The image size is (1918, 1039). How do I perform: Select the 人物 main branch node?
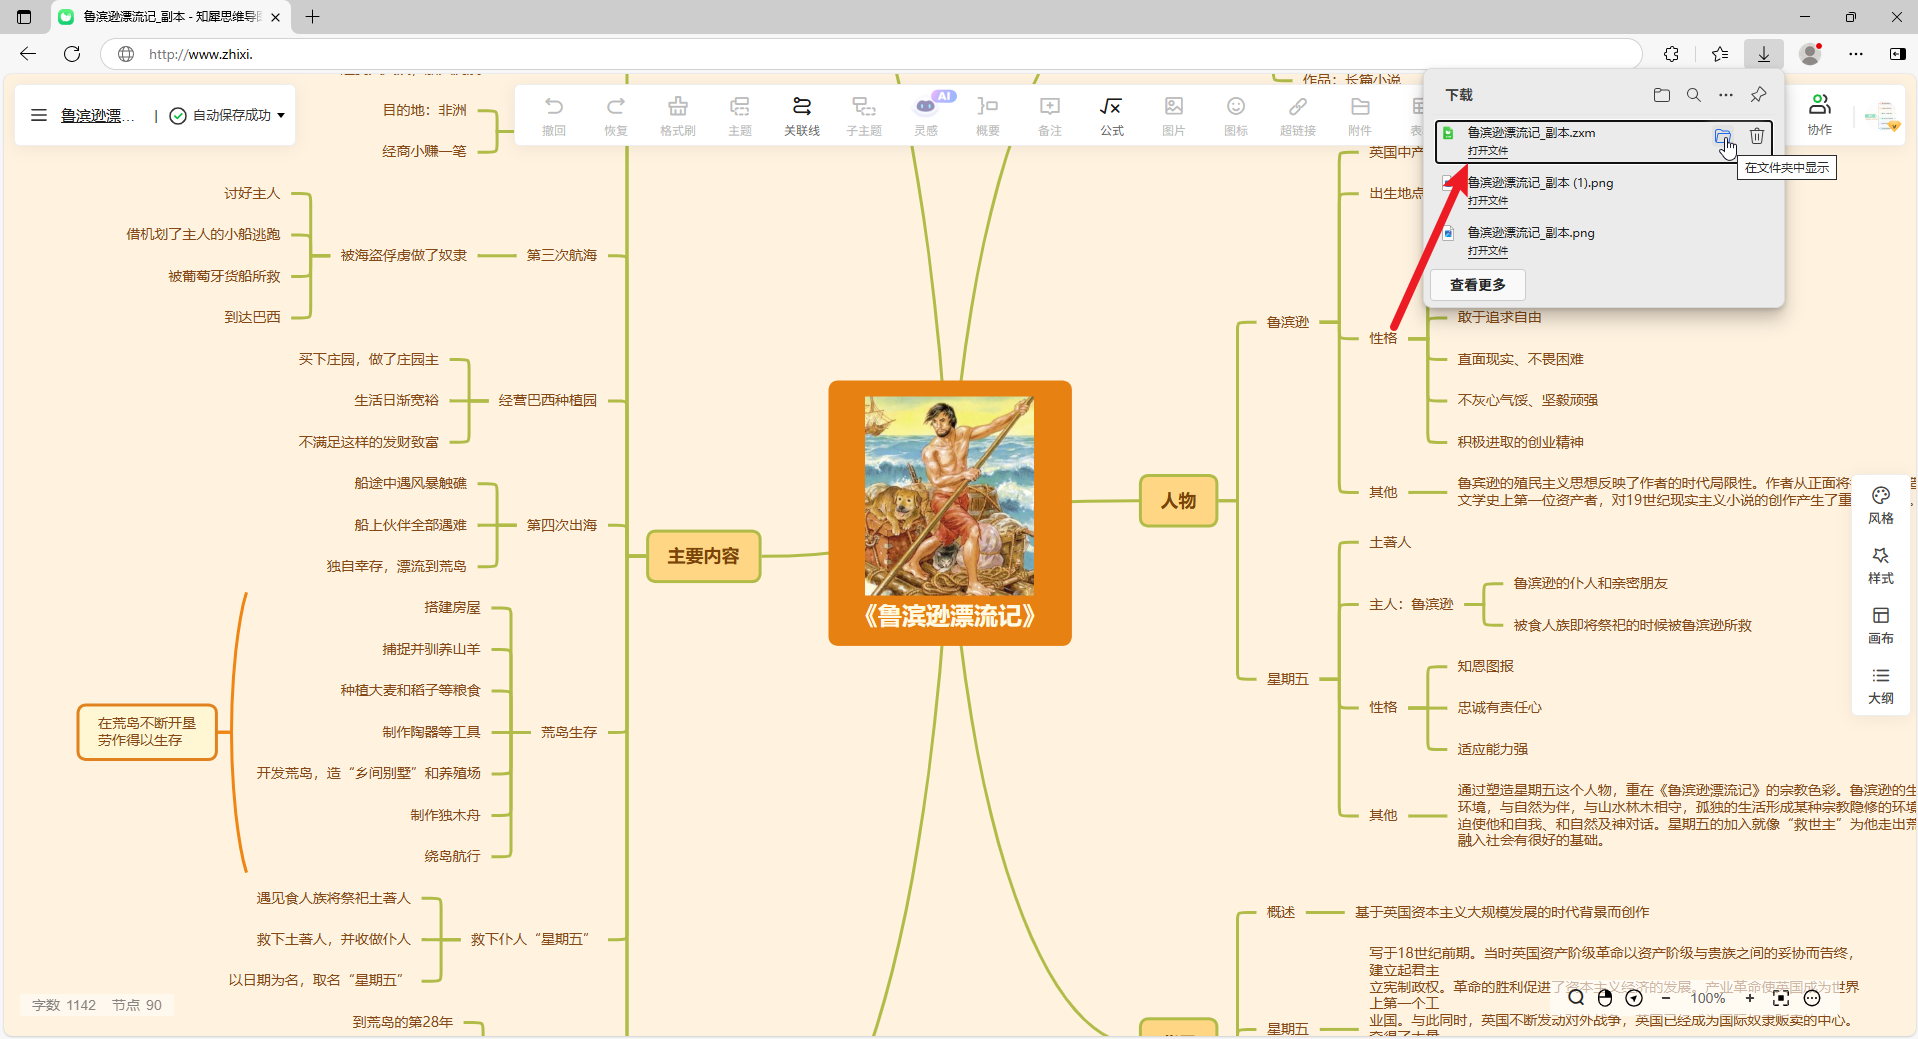pyautogui.click(x=1179, y=501)
